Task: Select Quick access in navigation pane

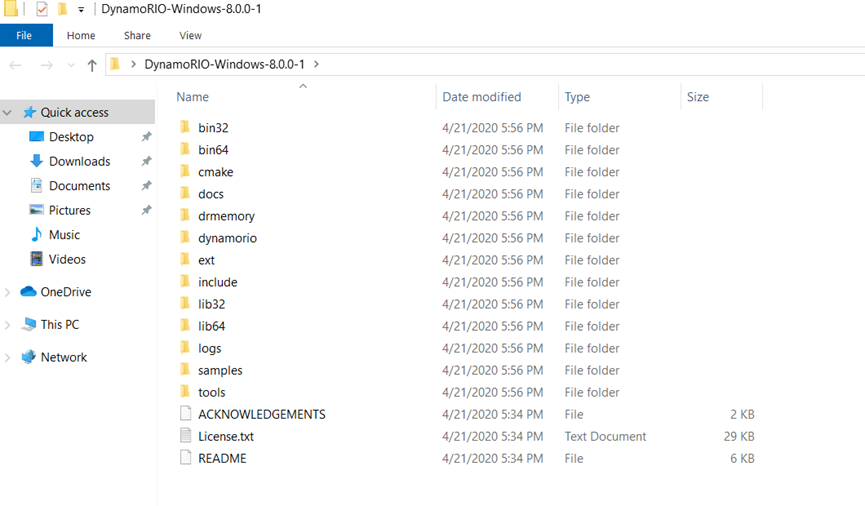Action: [x=74, y=113]
